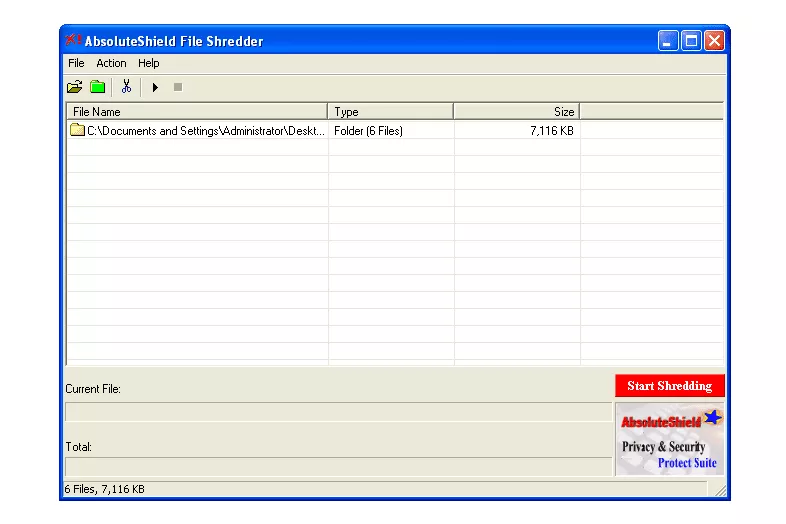Click the 7,116 KB size cell
The width and height of the screenshot is (786, 524).
(x=552, y=131)
